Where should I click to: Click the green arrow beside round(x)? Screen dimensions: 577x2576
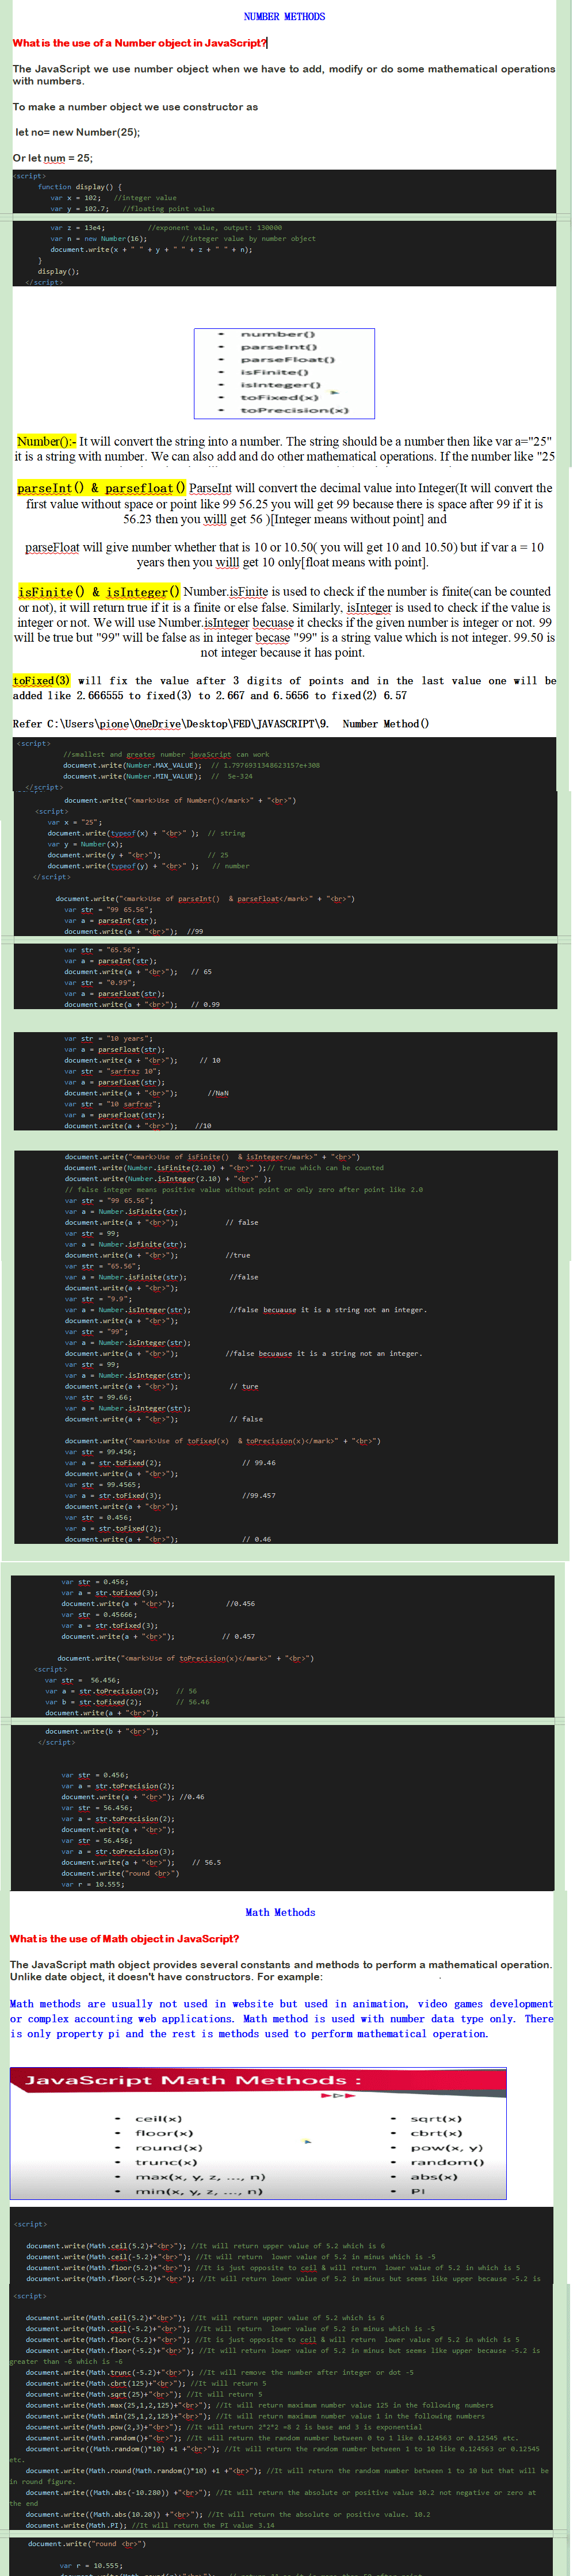[x=308, y=2141]
